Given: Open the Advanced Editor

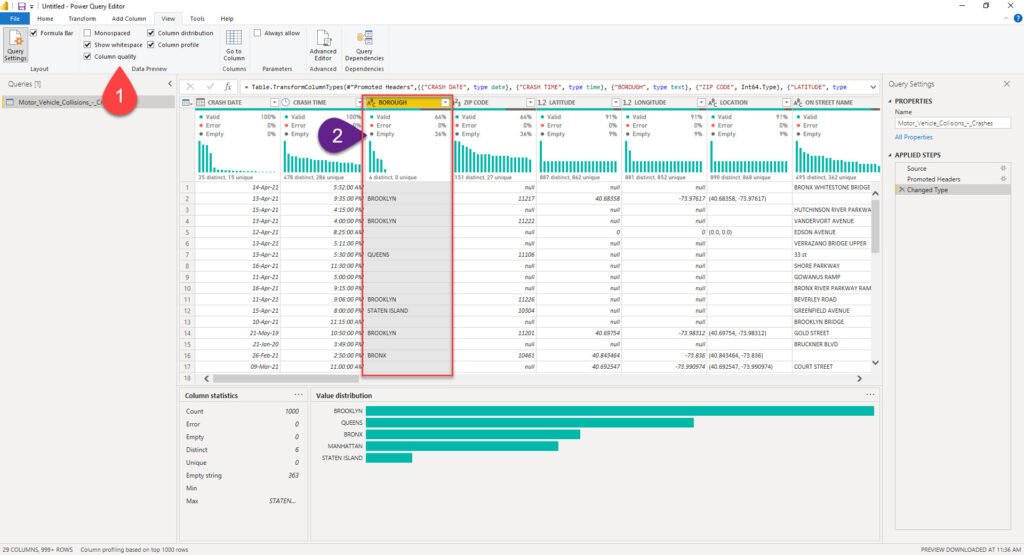Looking at the screenshot, I should point(323,45).
